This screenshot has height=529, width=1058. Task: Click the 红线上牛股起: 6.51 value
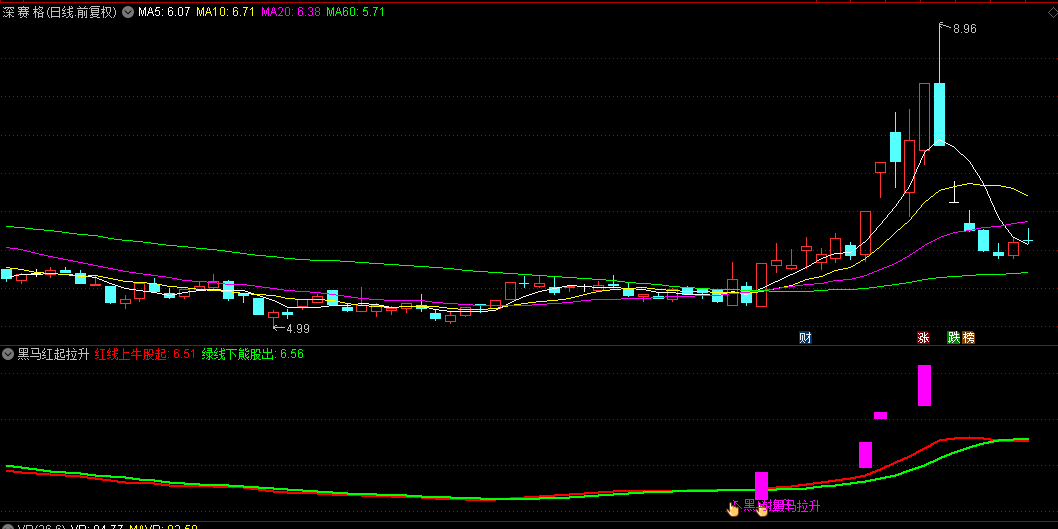tap(145, 354)
